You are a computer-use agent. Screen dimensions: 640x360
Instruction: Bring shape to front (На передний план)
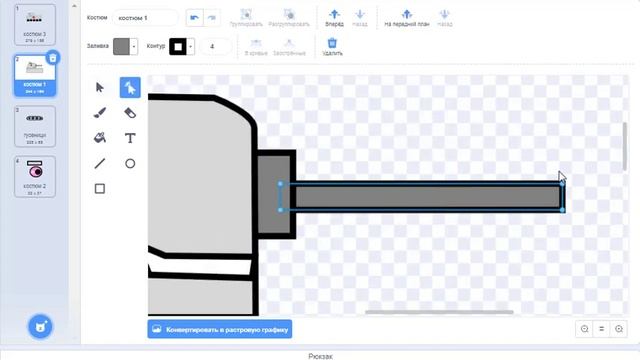[407, 18]
